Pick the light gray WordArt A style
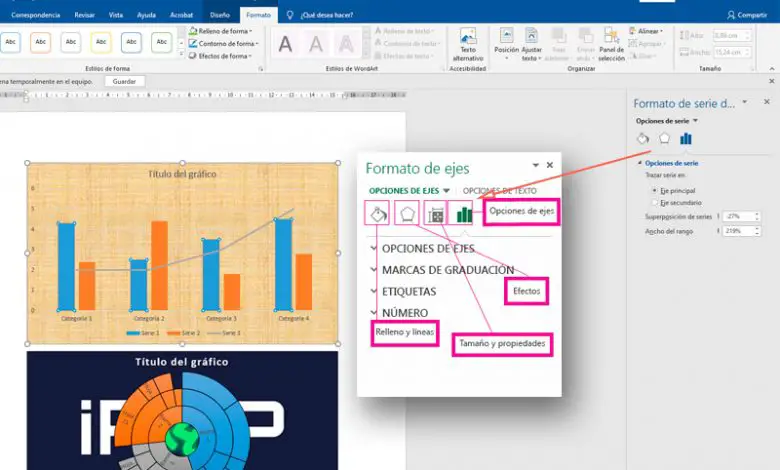 pos(316,44)
